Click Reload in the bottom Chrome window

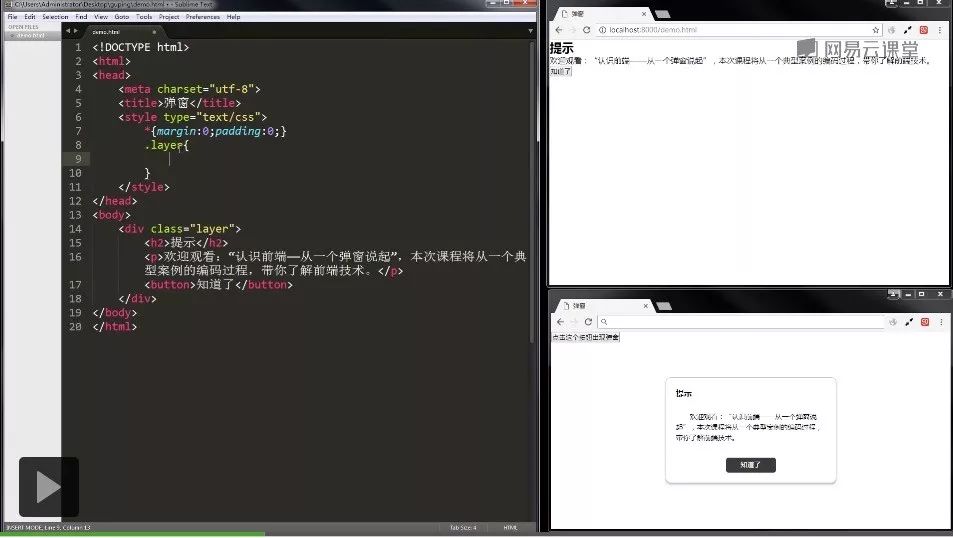(588, 322)
